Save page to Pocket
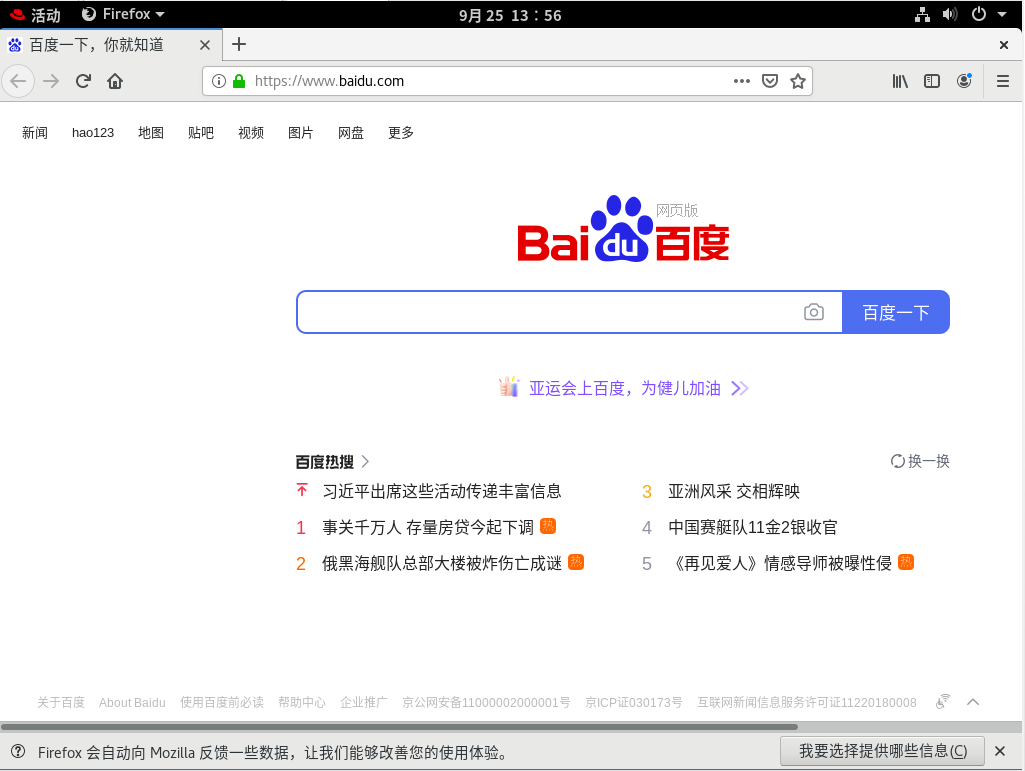 [770, 81]
